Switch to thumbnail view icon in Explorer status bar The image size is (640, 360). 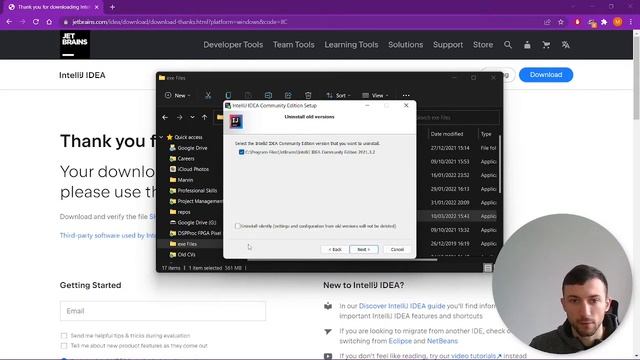tap(488, 268)
